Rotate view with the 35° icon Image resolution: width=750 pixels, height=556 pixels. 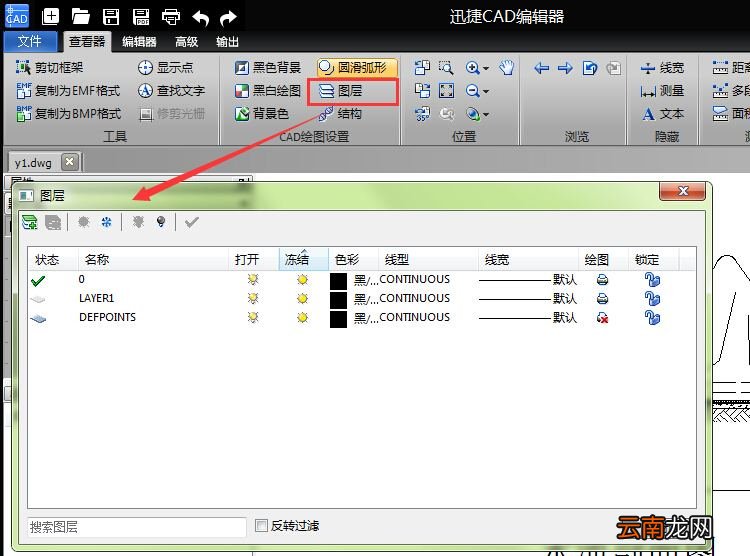point(422,114)
